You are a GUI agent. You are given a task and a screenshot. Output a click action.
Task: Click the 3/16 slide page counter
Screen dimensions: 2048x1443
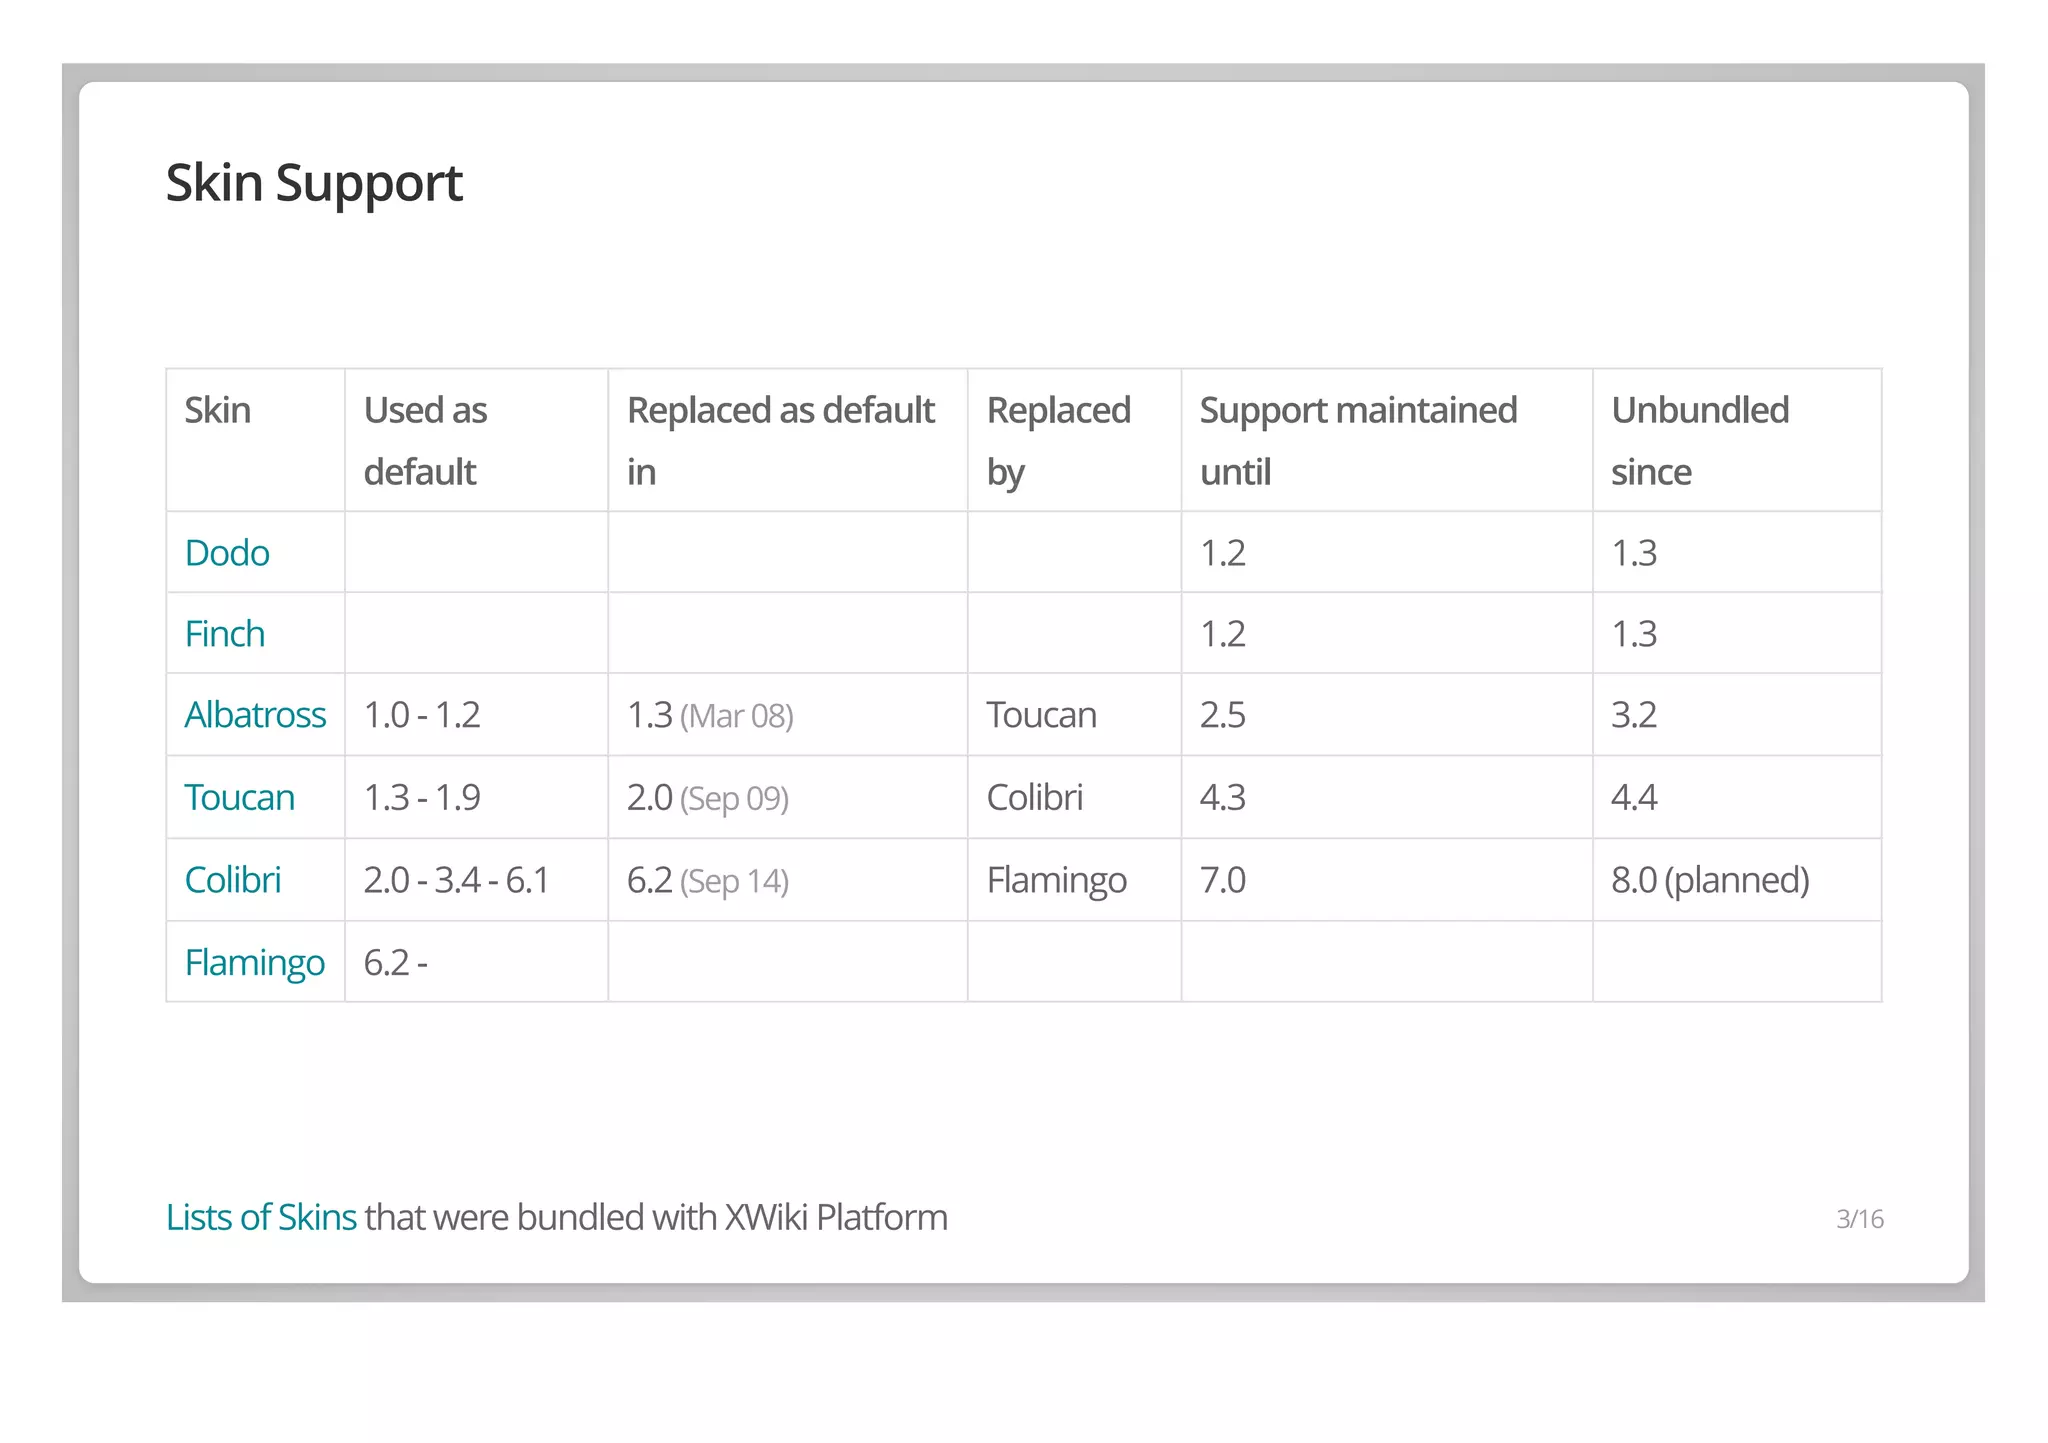pyautogui.click(x=1859, y=1219)
